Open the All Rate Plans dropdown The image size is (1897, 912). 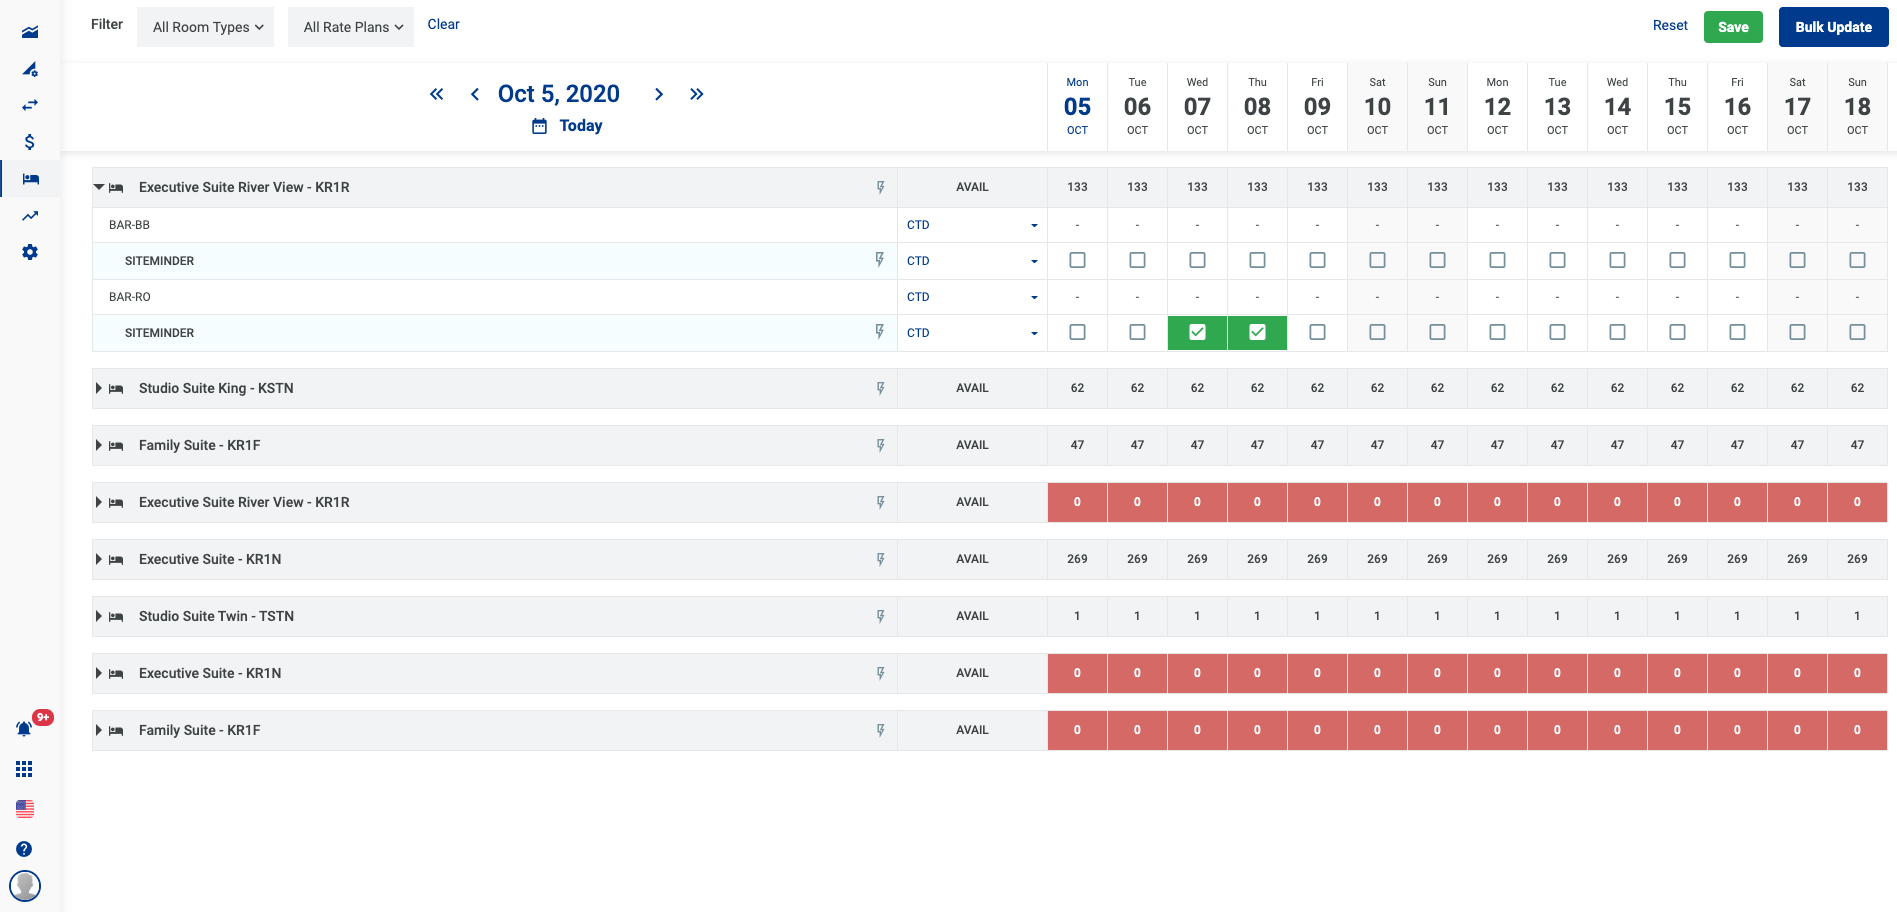352,27
